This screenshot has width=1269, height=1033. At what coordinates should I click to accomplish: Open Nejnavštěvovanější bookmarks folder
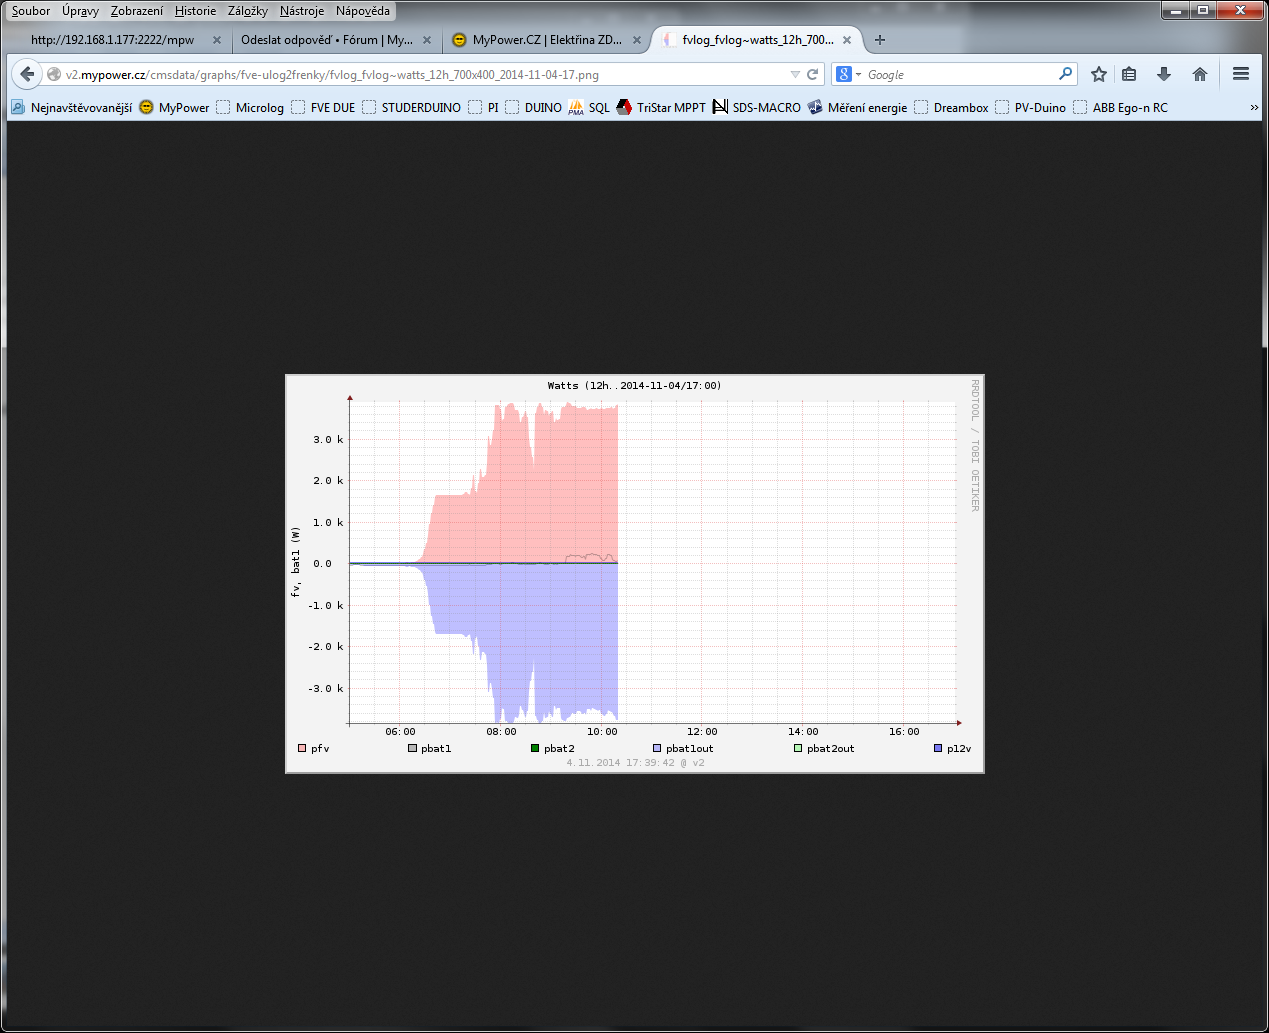pyautogui.click(x=71, y=107)
